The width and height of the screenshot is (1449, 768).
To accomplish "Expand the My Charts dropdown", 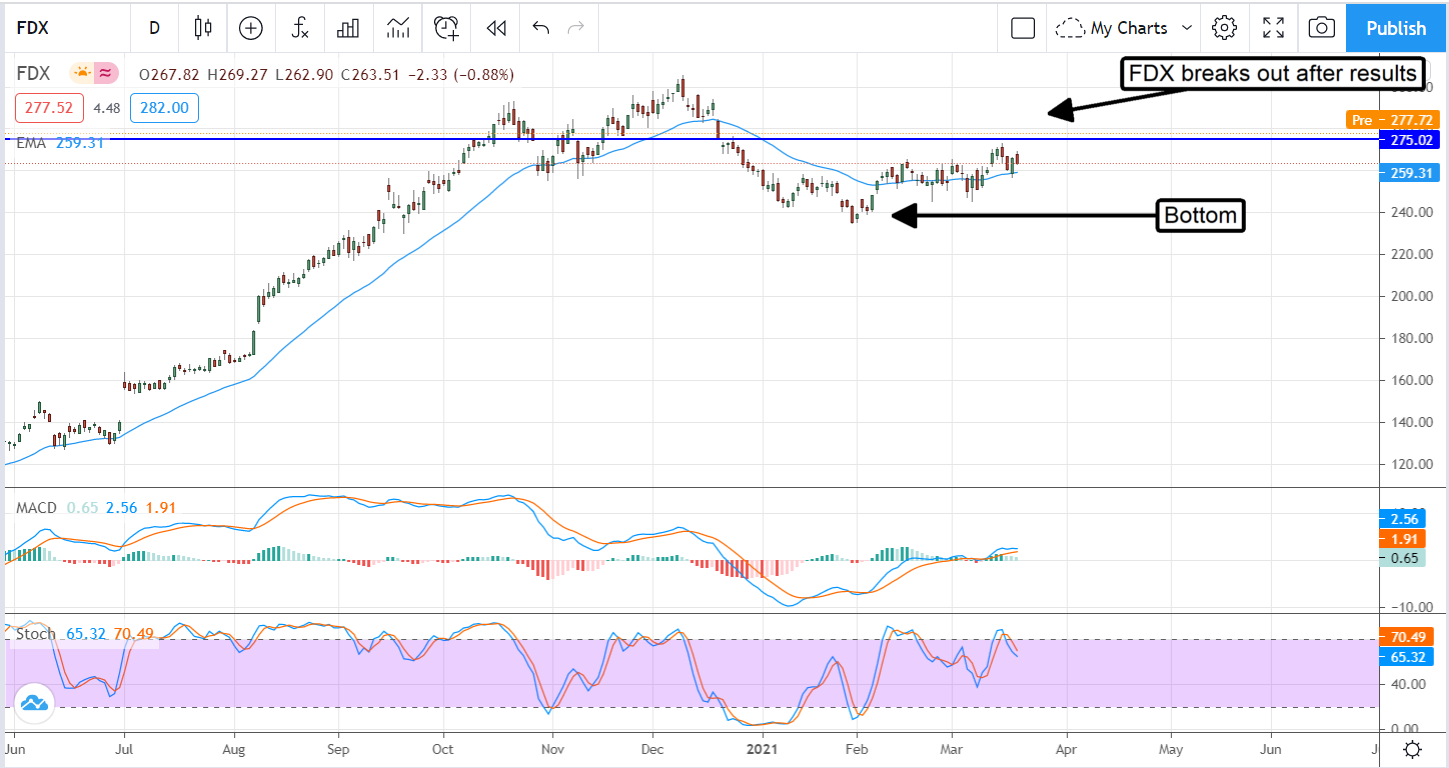I will 1125,28.
